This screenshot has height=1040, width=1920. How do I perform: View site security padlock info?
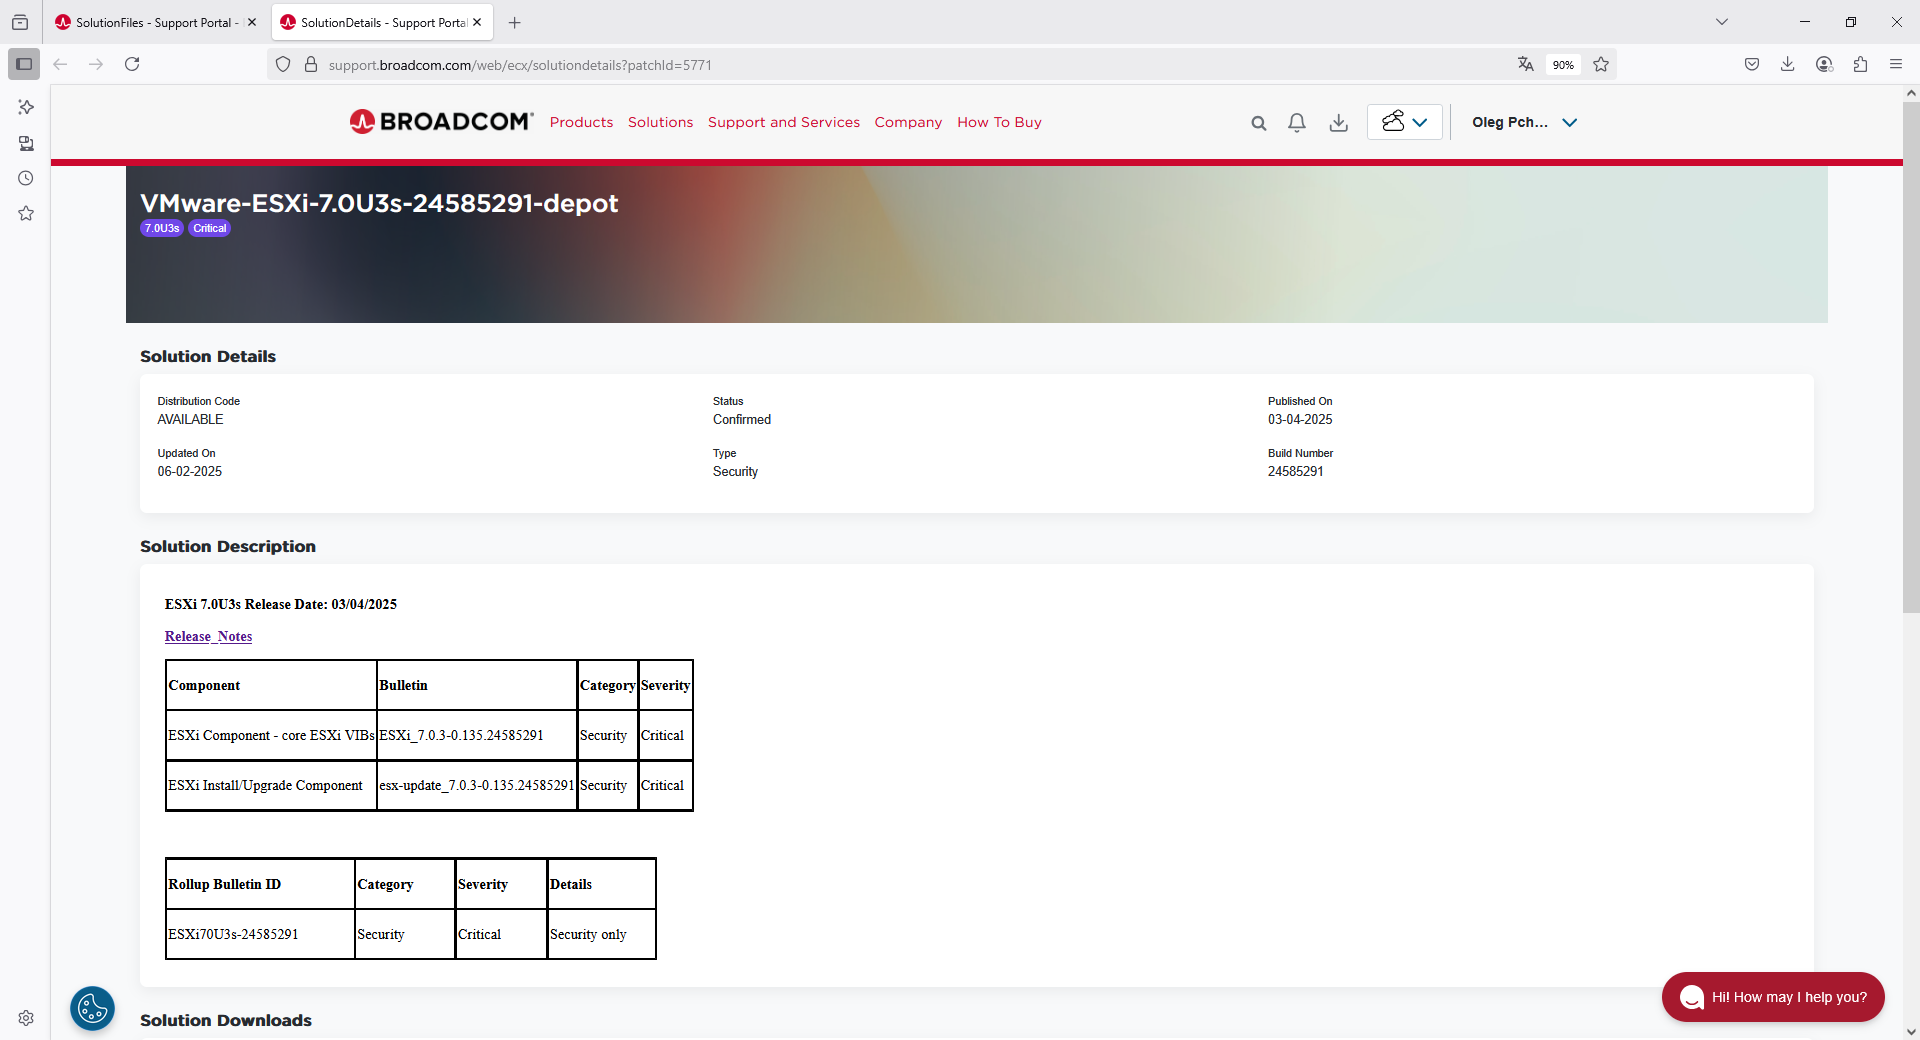click(x=311, y=64)
